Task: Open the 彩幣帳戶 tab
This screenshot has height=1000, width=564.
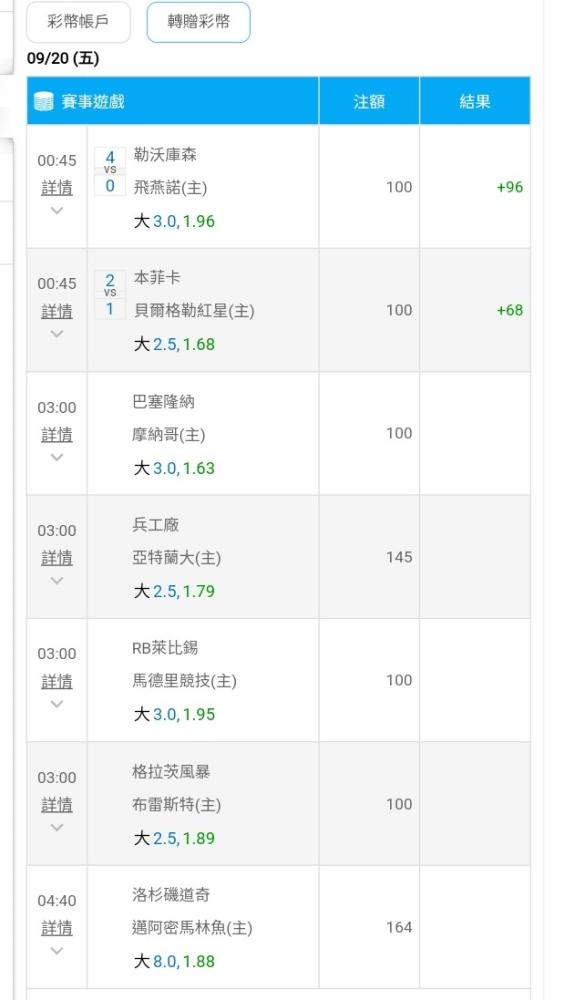Action: tap(78, 22)
